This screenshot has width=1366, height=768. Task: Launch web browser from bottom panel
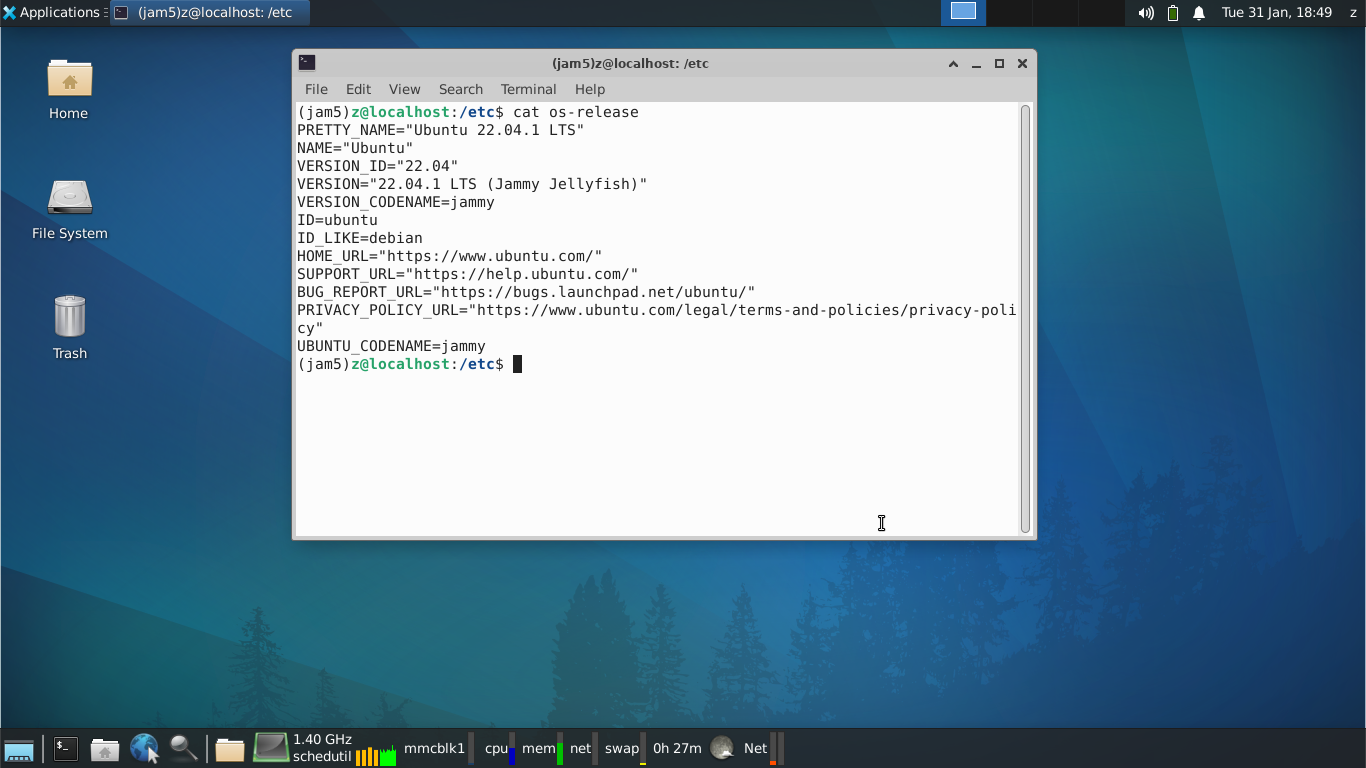coord(144,748)
